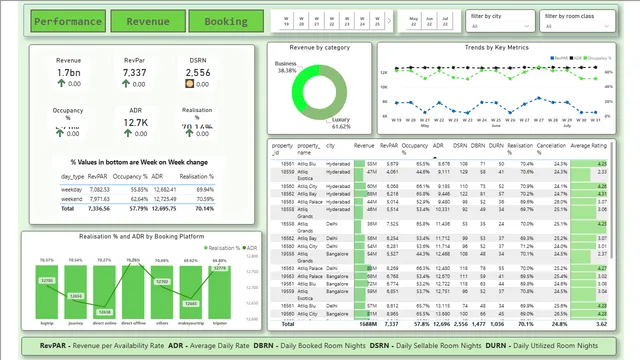Click the journey bar in platform chart
The height and width of the screenshot is (360, 640).
pyautogui.click(x=76, y=292)
